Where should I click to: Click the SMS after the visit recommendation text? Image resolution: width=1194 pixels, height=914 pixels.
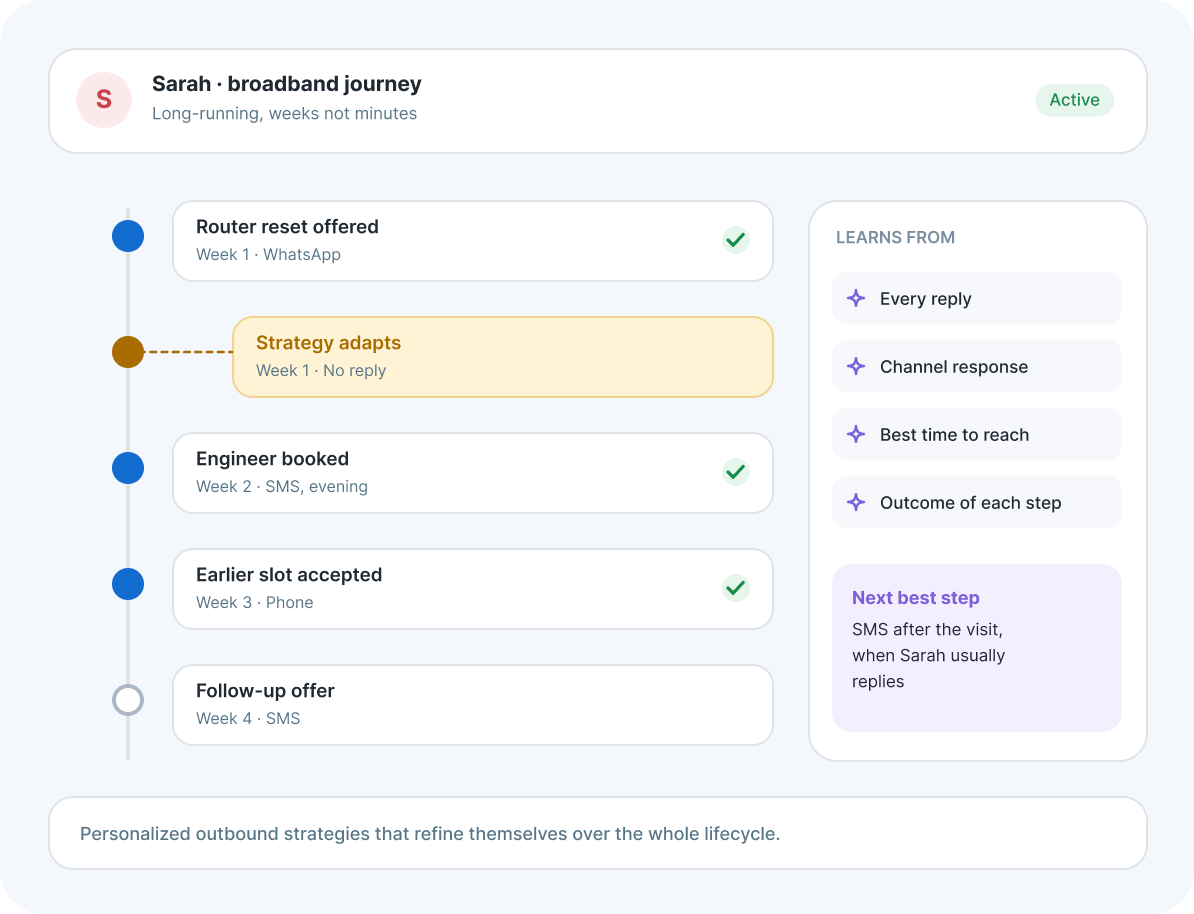[x=928, y=655]
